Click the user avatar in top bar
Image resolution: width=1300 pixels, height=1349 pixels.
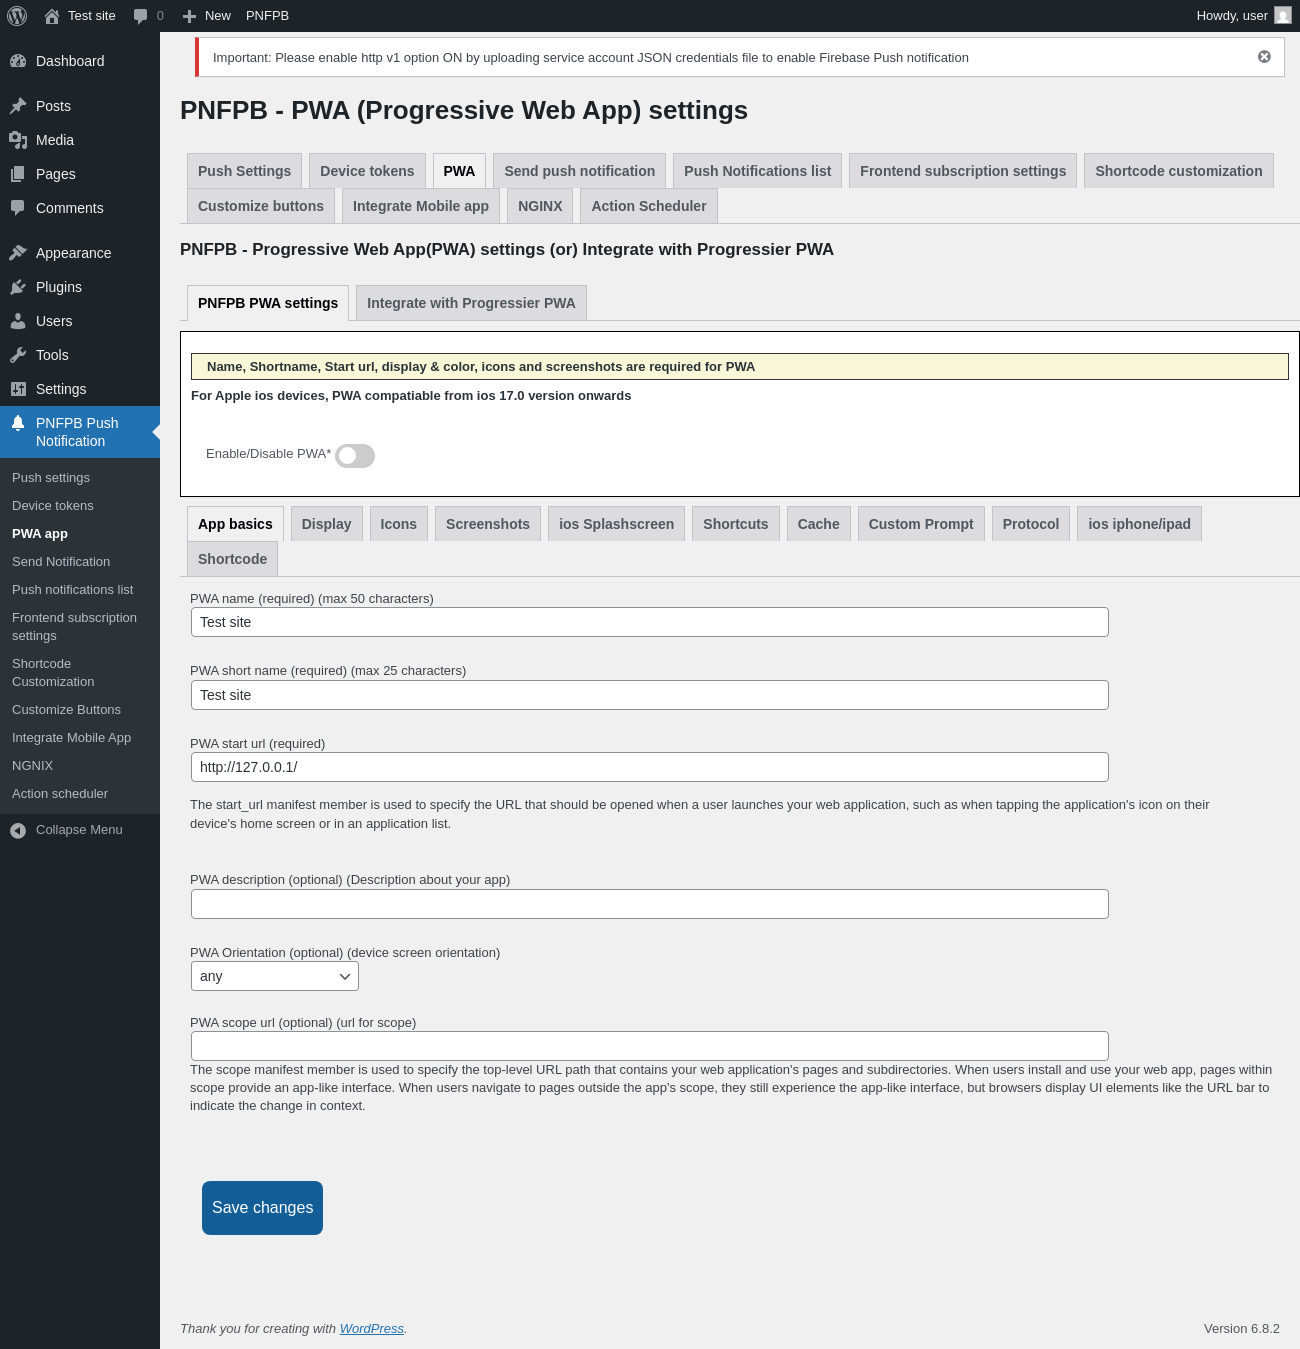[x=1282, y=16]
